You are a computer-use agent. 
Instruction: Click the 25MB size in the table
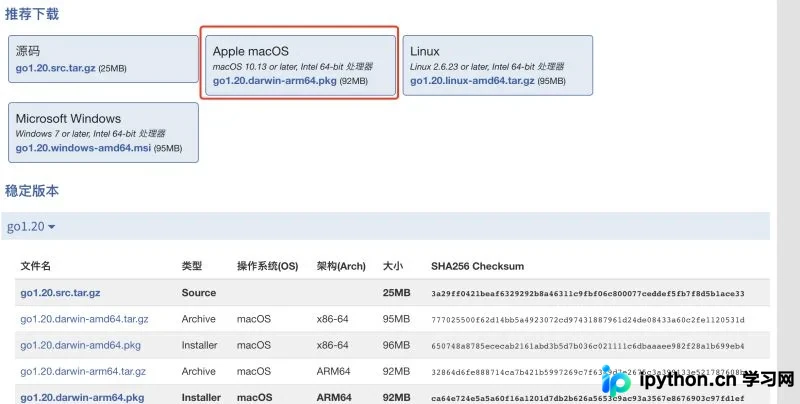pyautogui.click(x=396, y=293)
